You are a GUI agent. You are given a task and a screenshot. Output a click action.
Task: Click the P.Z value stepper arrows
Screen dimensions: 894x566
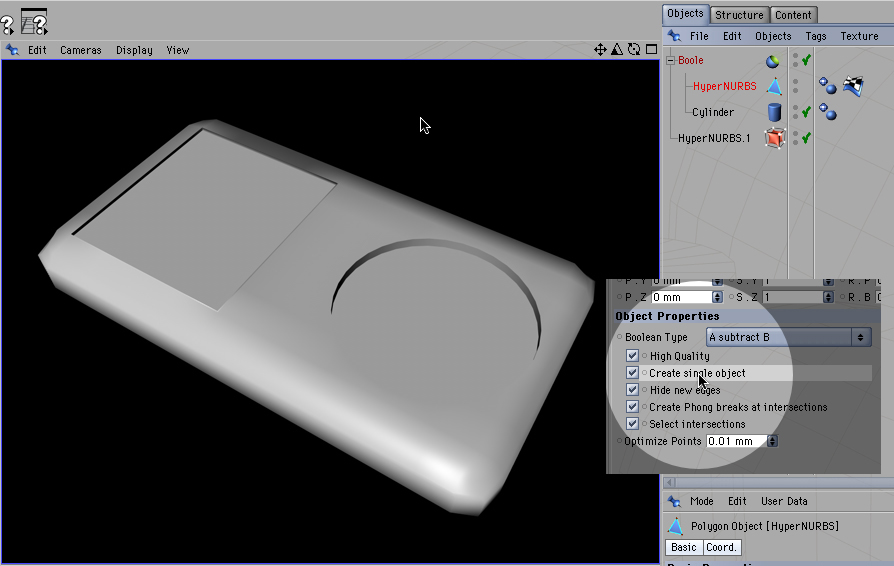717,297
